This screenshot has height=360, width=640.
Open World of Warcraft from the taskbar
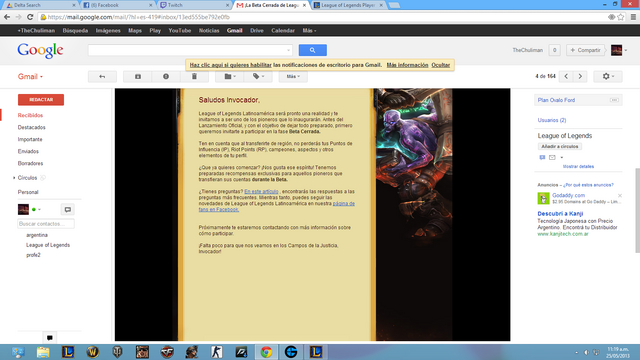pos(93,352)
